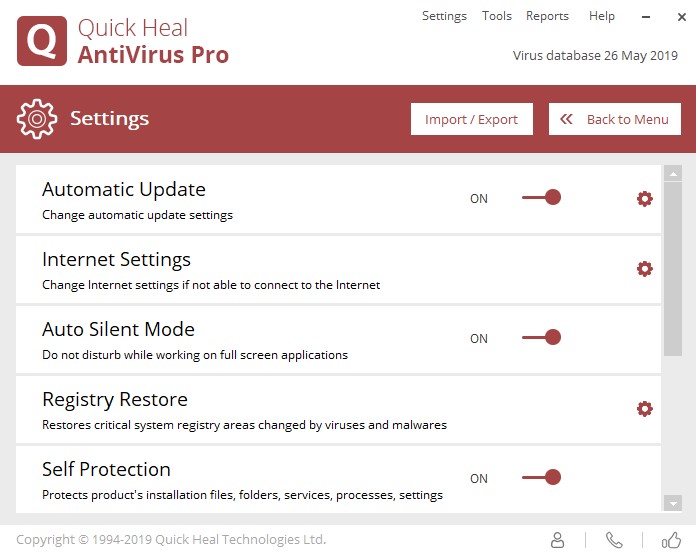Click Import / Export button
This screenshot has height=553, width=696.
[x=471, y=120]
